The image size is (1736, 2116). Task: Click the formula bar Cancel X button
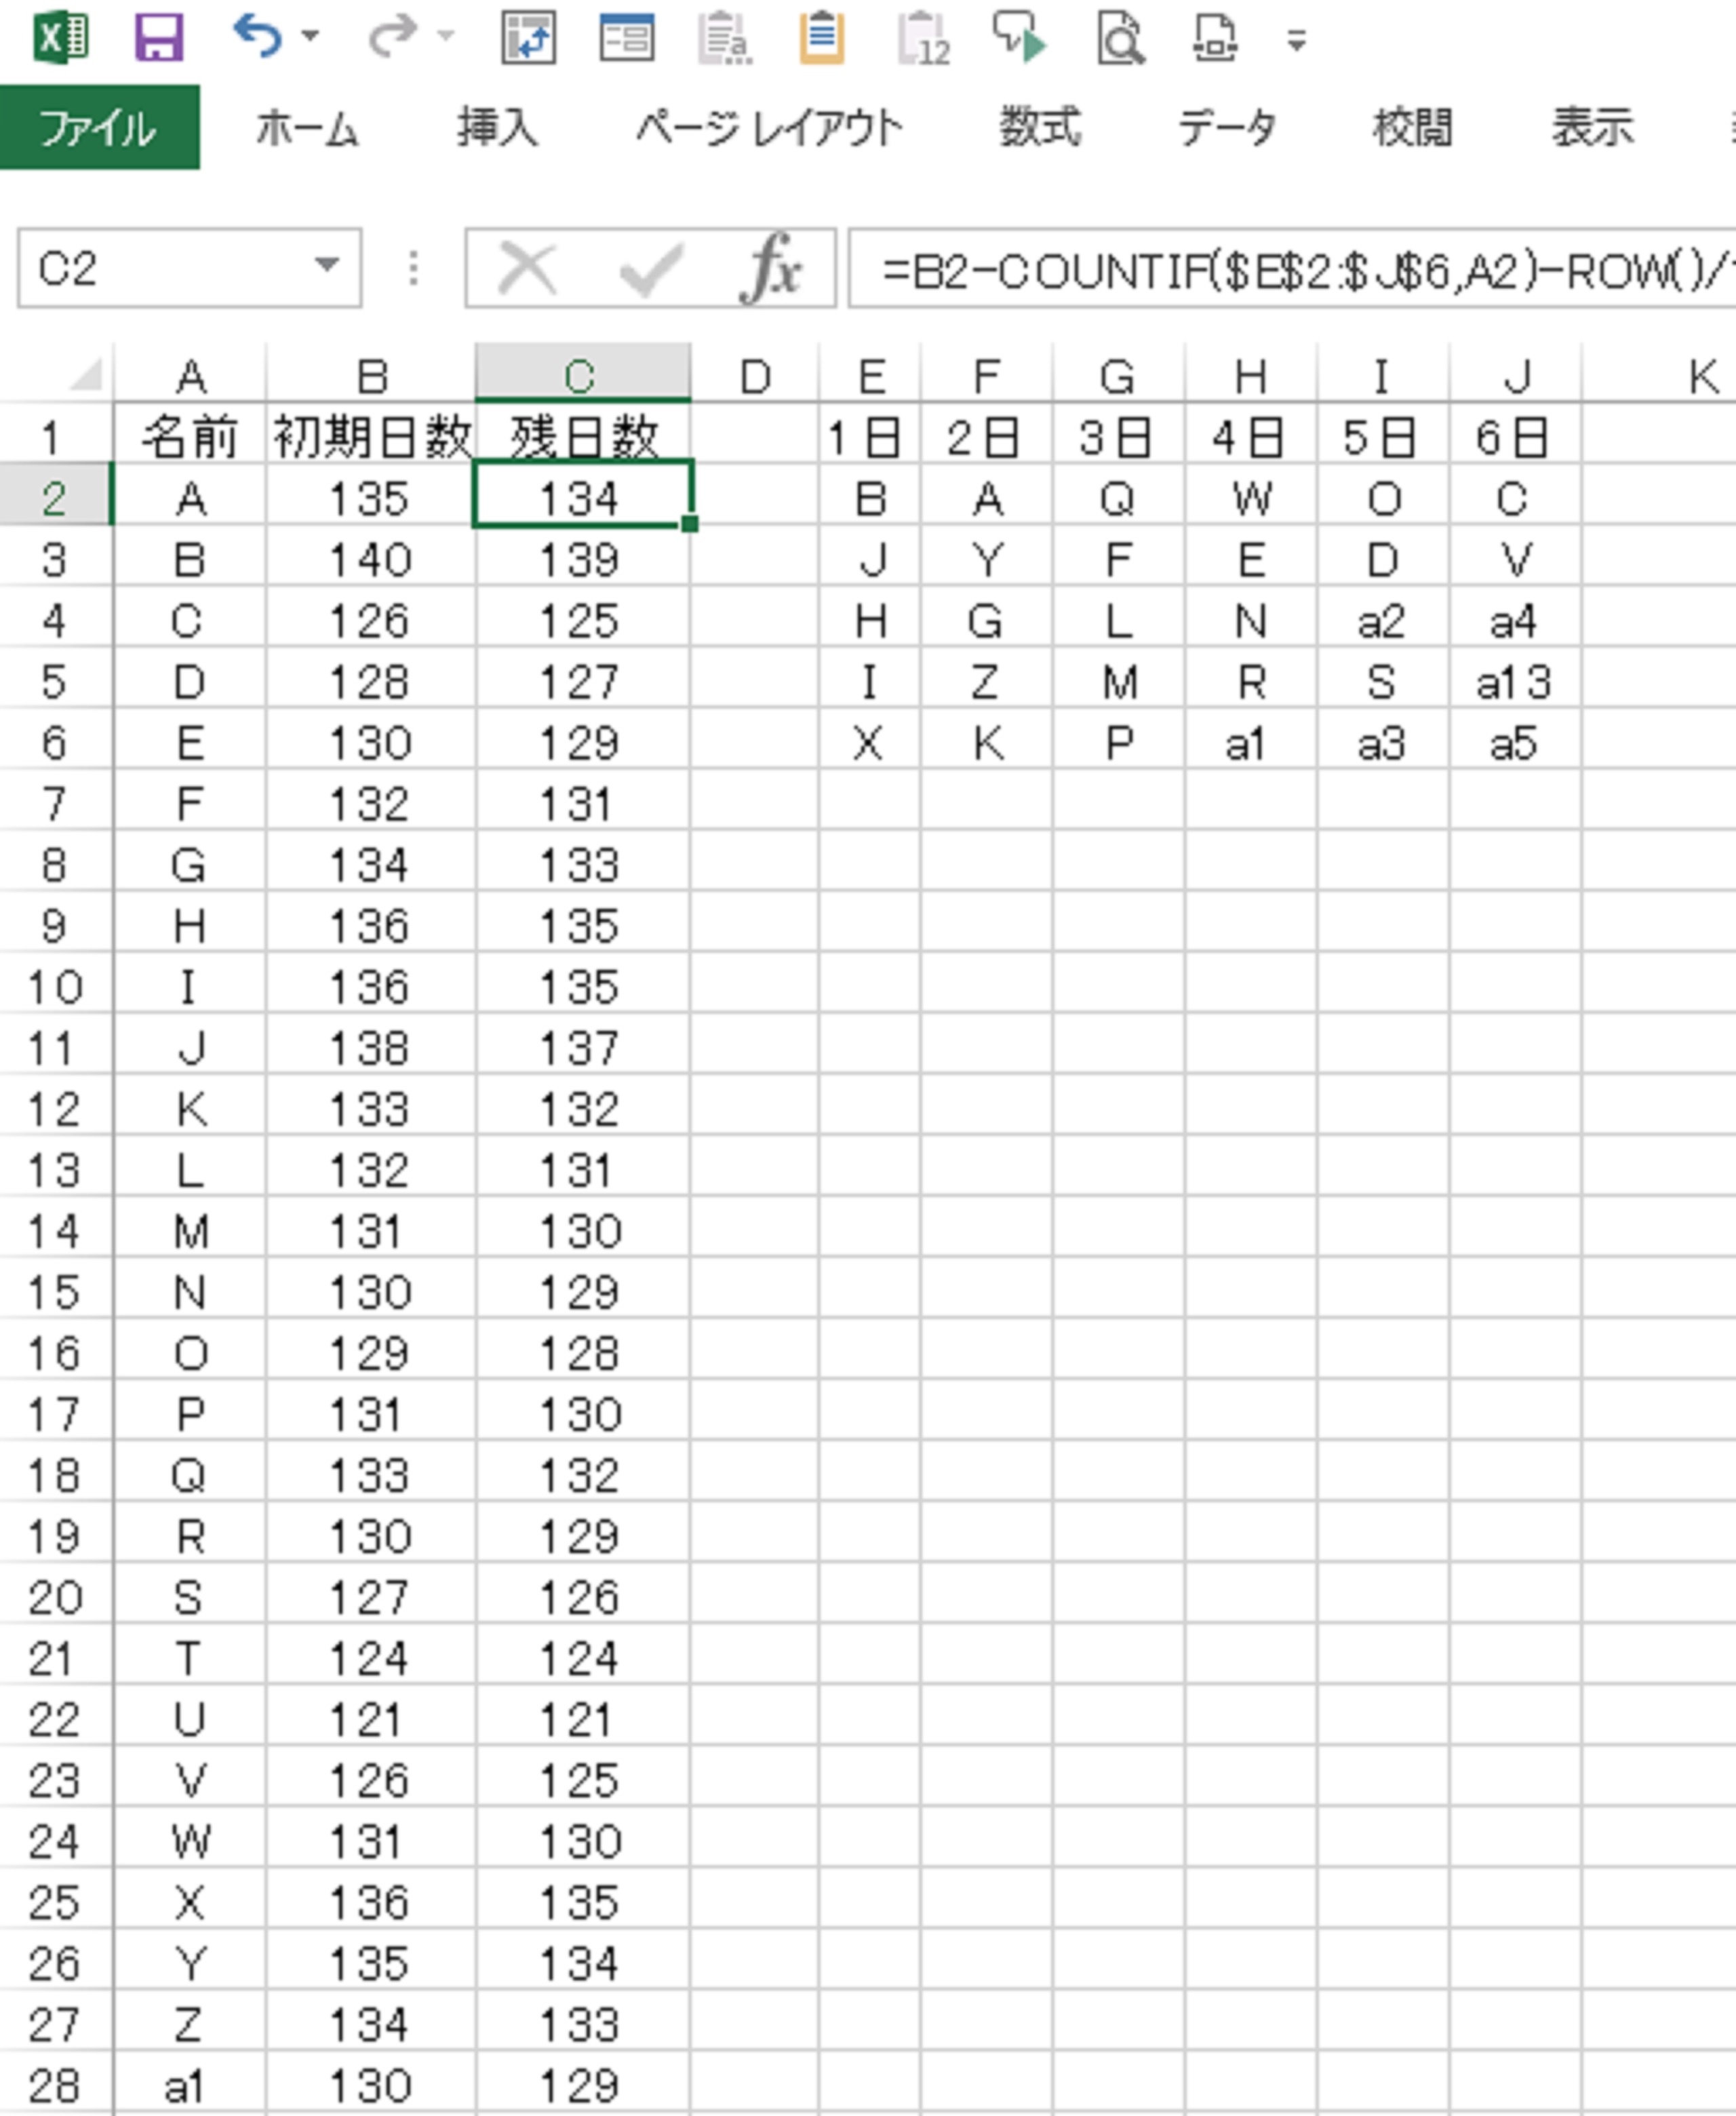[528, 268]
